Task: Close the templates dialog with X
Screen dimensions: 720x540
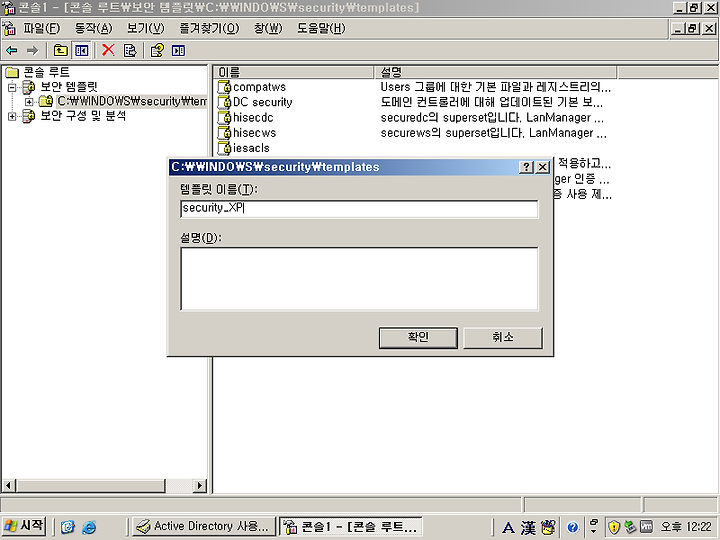Action: coord(542,167)
